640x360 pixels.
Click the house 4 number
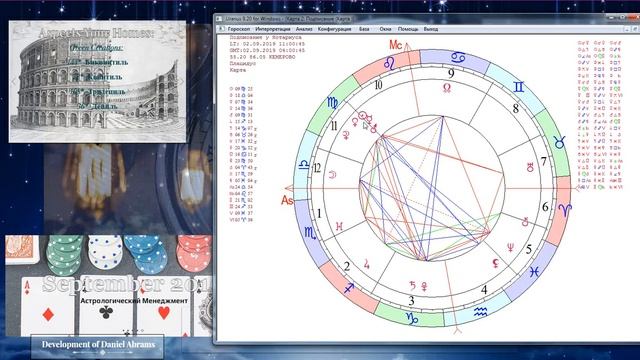point(484,290)
